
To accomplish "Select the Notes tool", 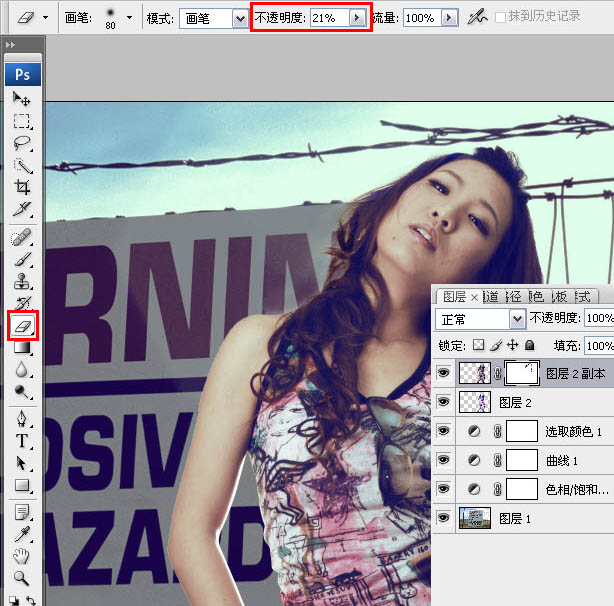I will pyautogui.click(x=22, y=512).
